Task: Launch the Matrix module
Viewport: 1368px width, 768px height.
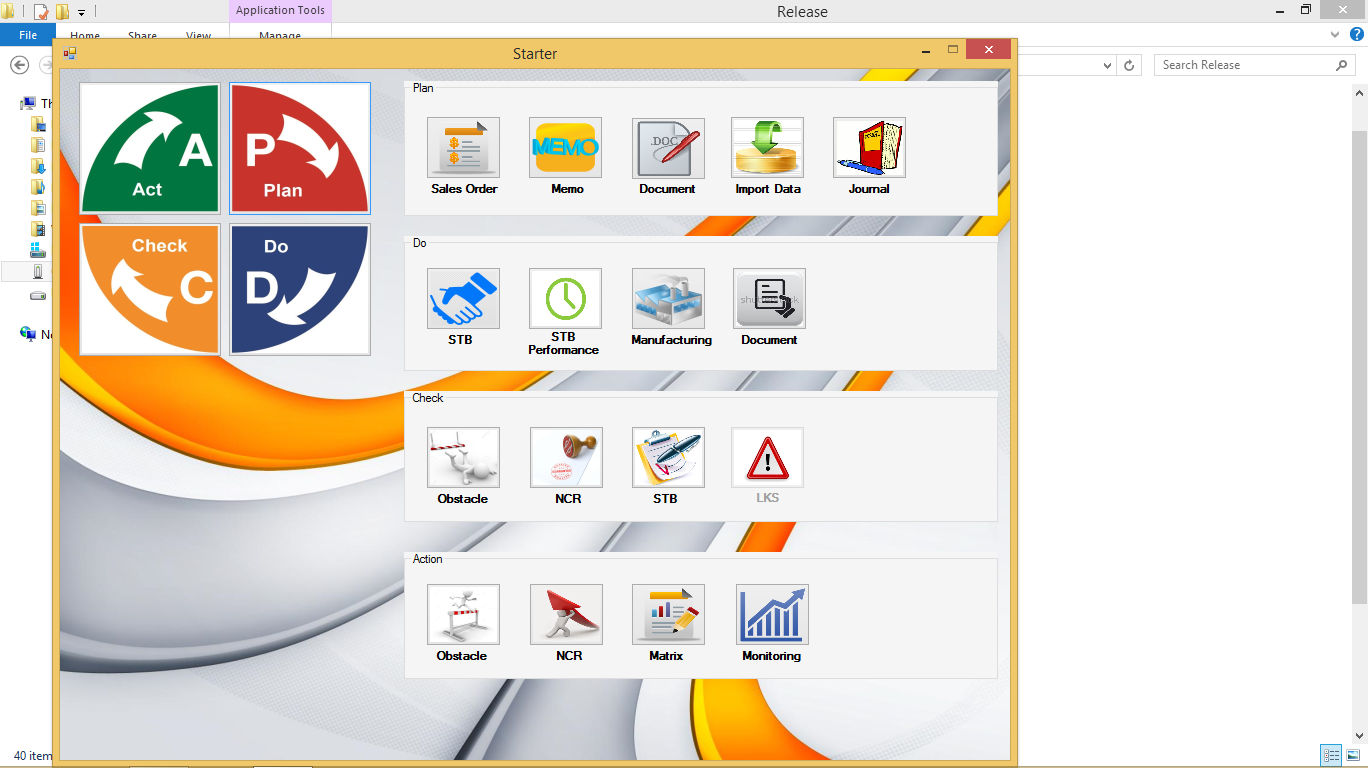Action: coord(668,614)
